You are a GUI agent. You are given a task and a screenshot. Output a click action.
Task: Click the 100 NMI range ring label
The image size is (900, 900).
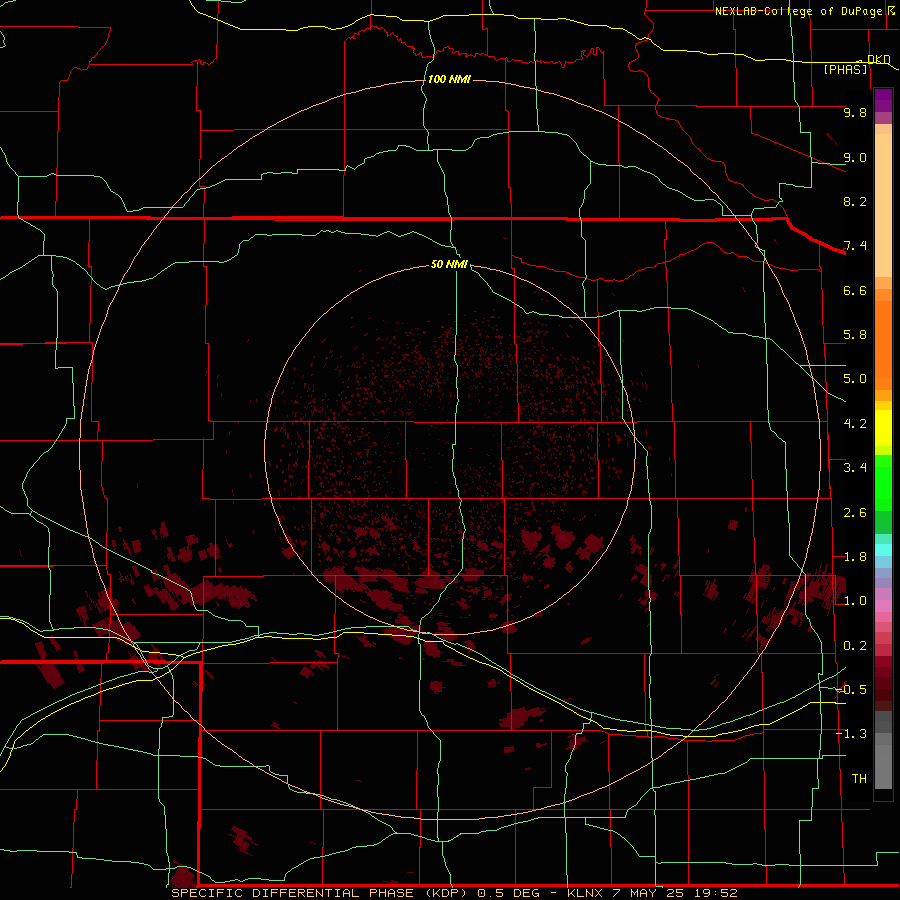[x=449, y=79]
